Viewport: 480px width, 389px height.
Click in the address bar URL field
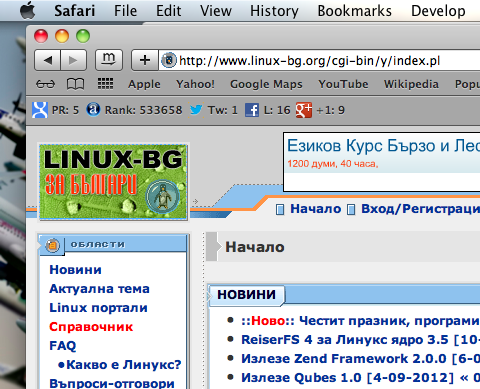(x=319, y=60)
